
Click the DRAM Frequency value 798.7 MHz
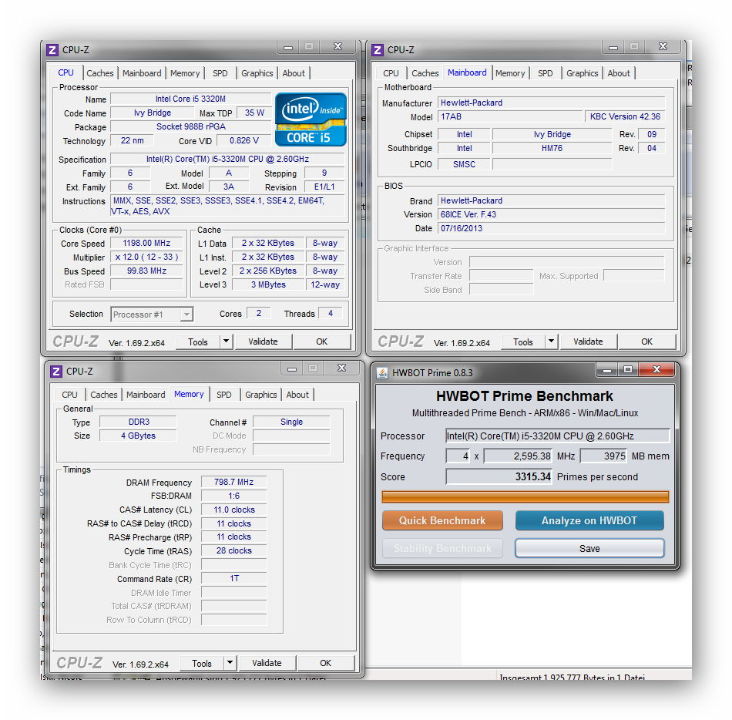tap(234, 482)
